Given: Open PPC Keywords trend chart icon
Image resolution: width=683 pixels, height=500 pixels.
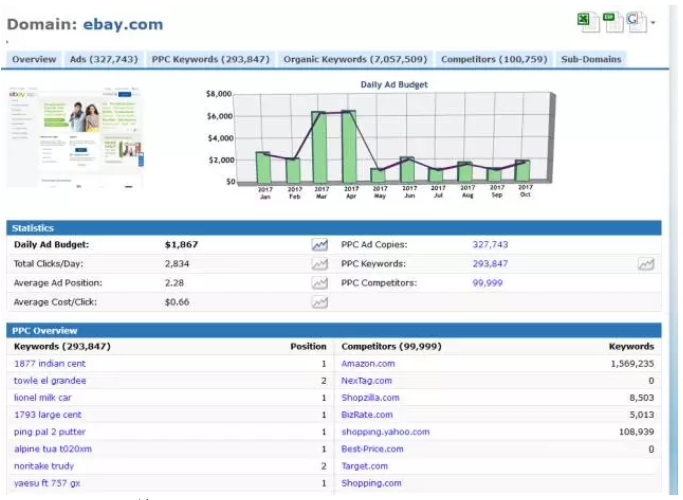Looking at the screenshot, I should point(647,264).
